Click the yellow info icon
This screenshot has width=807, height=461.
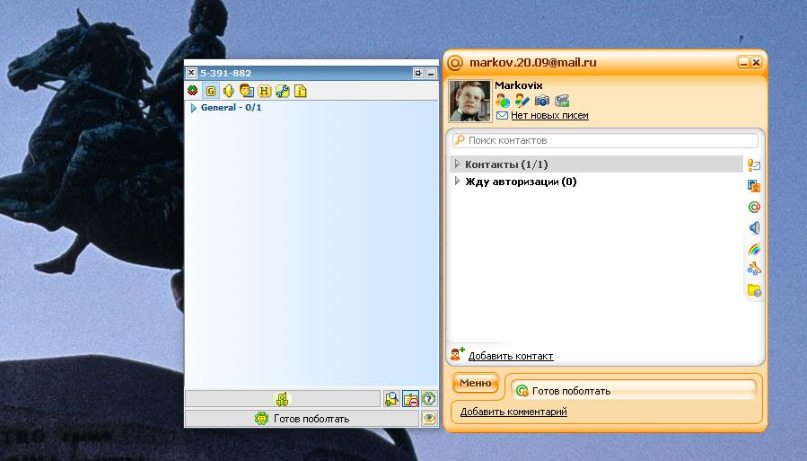(x=300, y=91)
